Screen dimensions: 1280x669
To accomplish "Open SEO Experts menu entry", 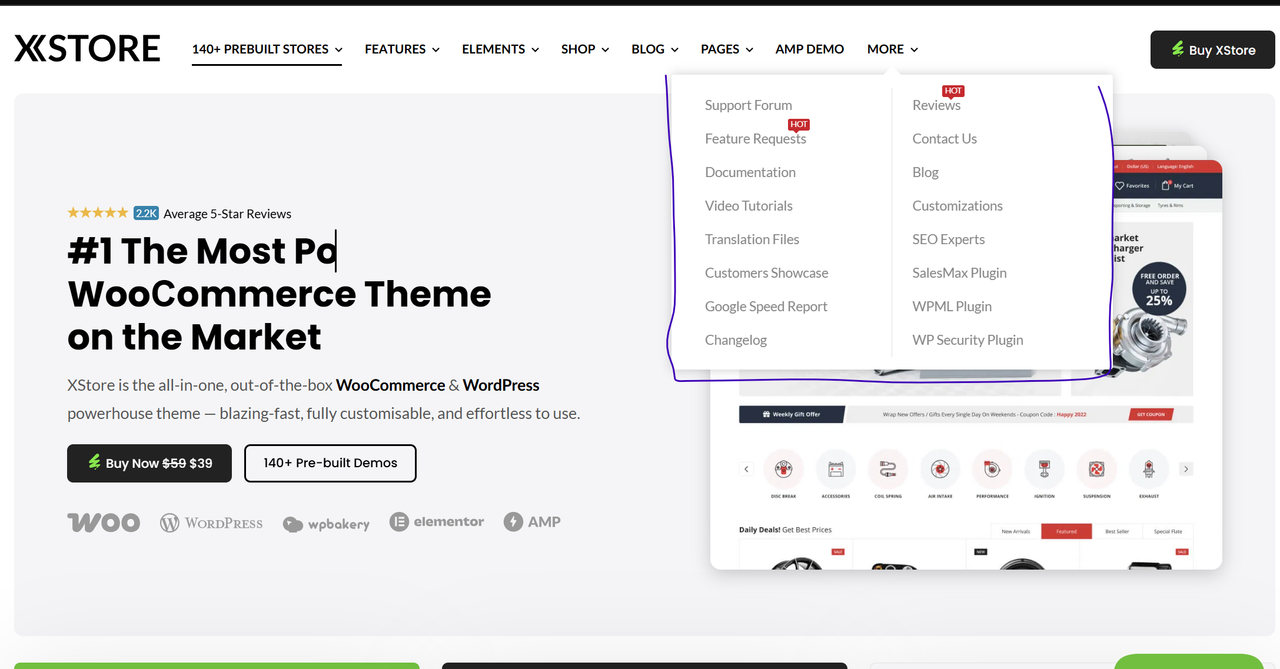I will pyautogui.click(x=948, y=239).
